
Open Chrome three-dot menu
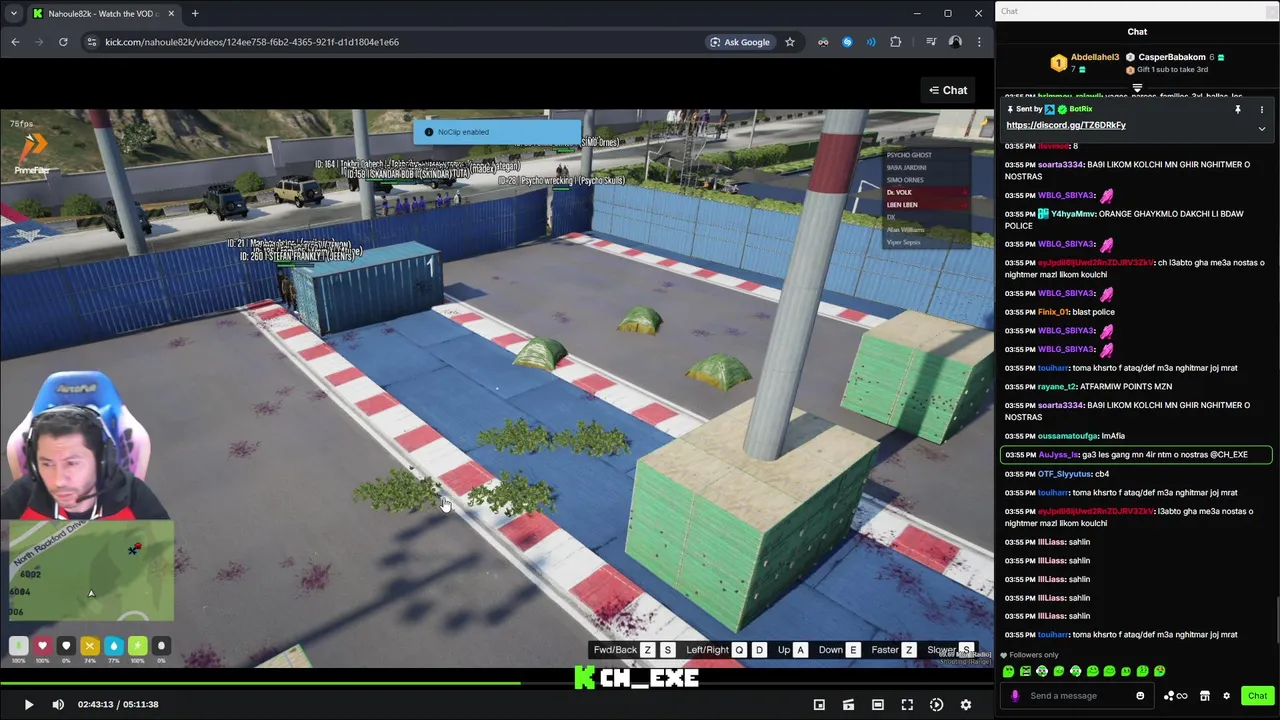coord(979,42)
